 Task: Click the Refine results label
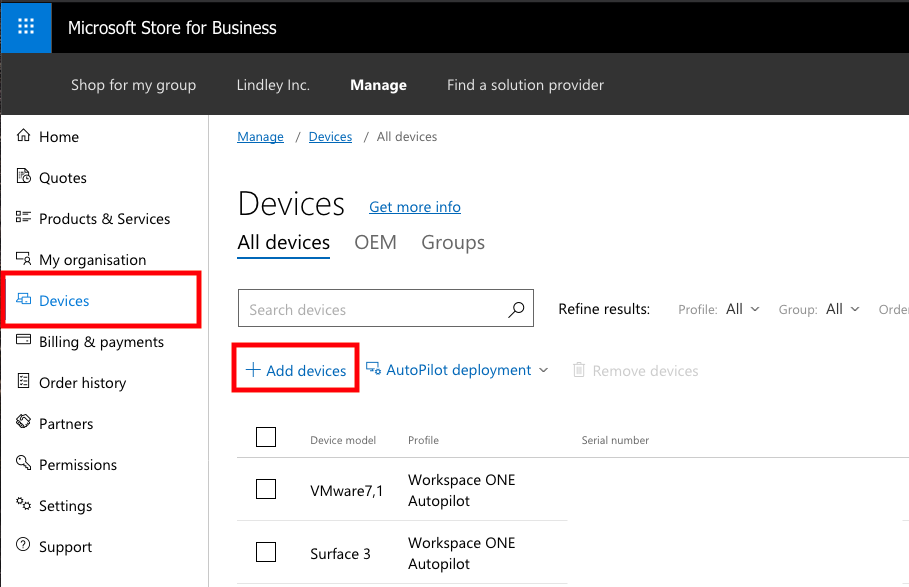pos(604,309)
